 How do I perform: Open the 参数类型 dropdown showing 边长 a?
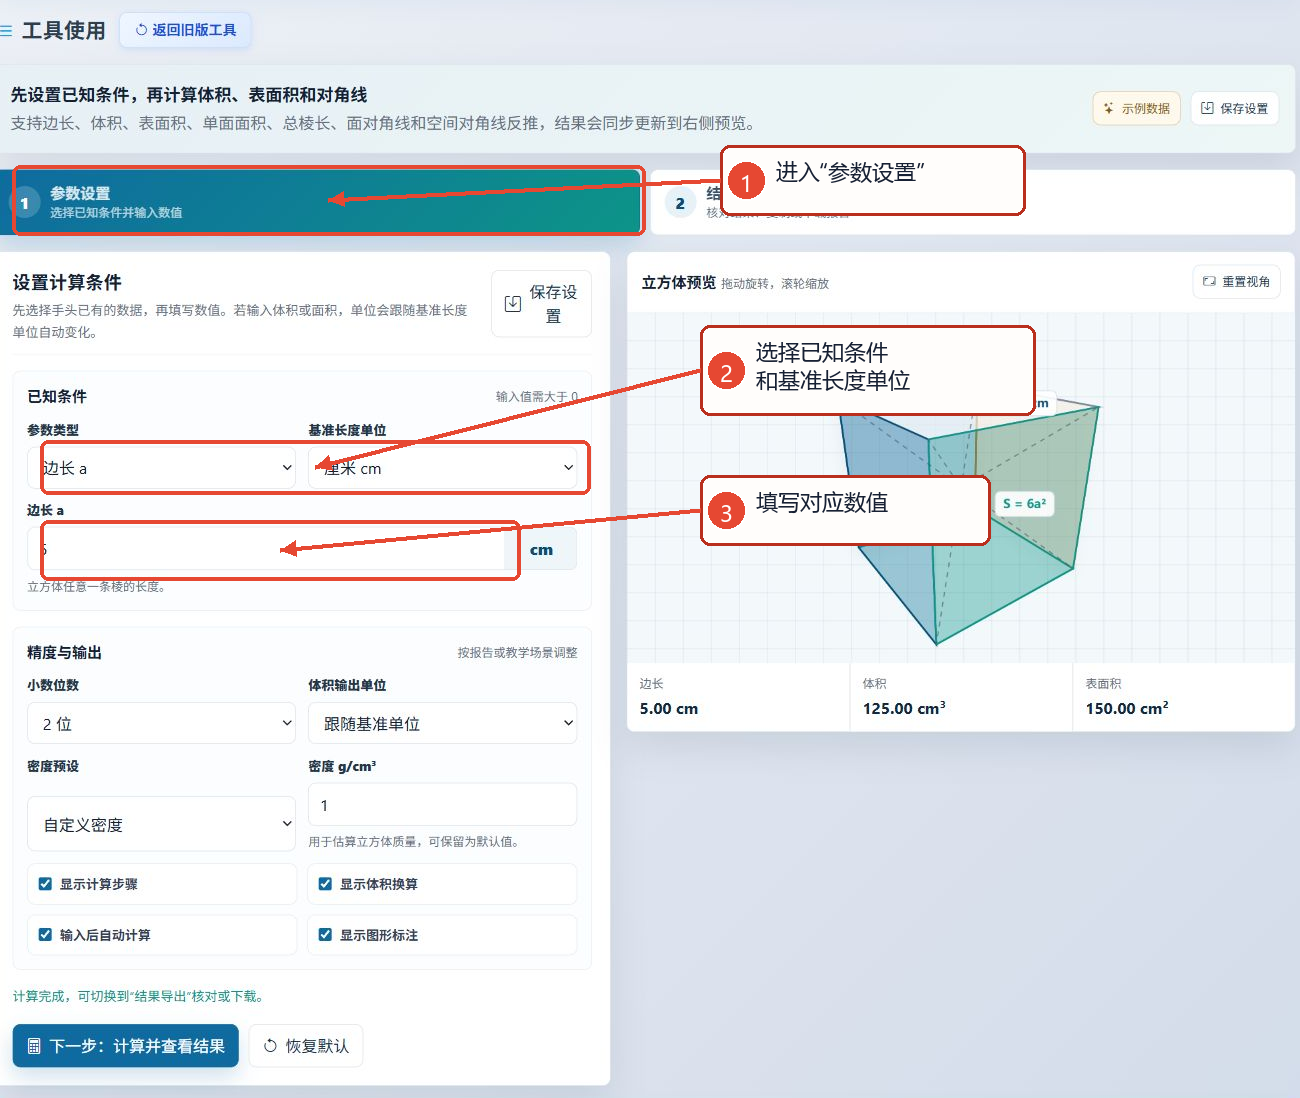pyautogui.click(x=162, y=468)
